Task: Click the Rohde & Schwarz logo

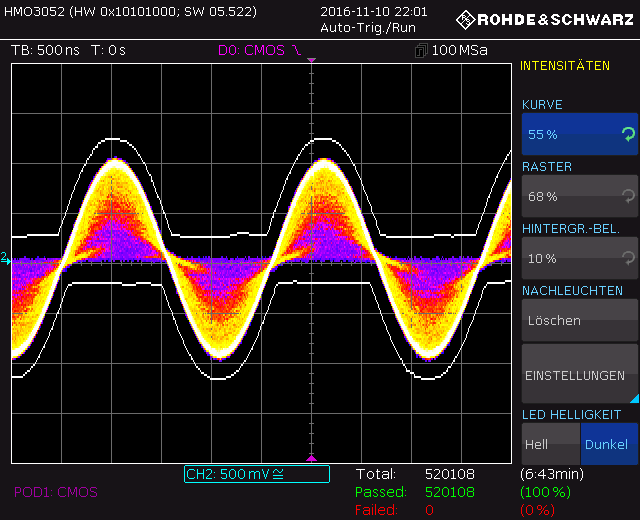Action: (545, 19)
